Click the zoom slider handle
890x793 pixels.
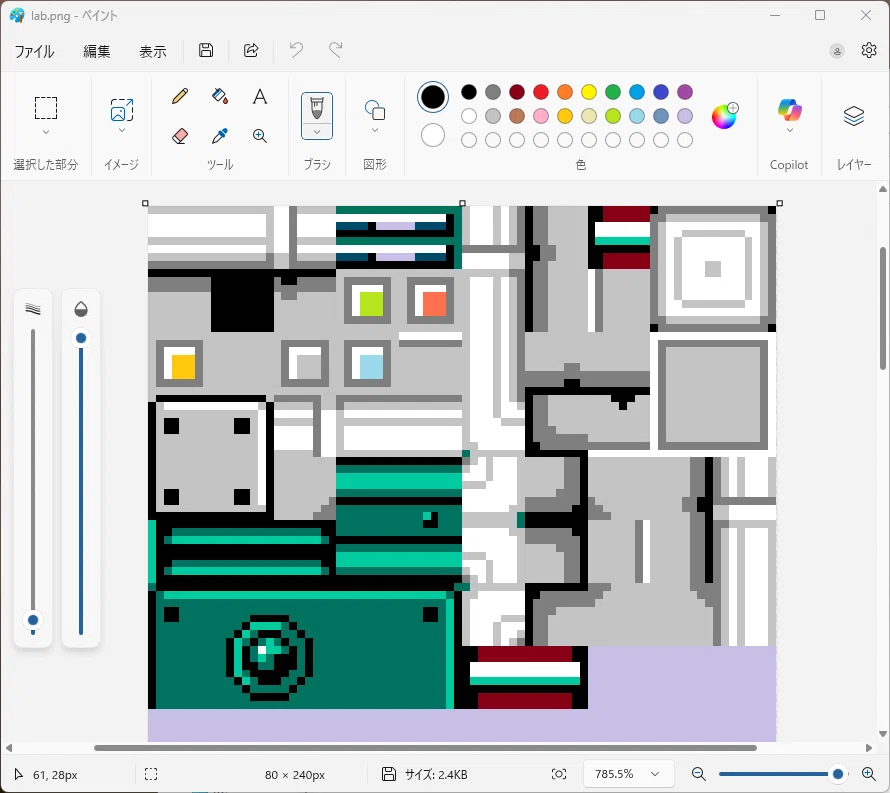837,774
